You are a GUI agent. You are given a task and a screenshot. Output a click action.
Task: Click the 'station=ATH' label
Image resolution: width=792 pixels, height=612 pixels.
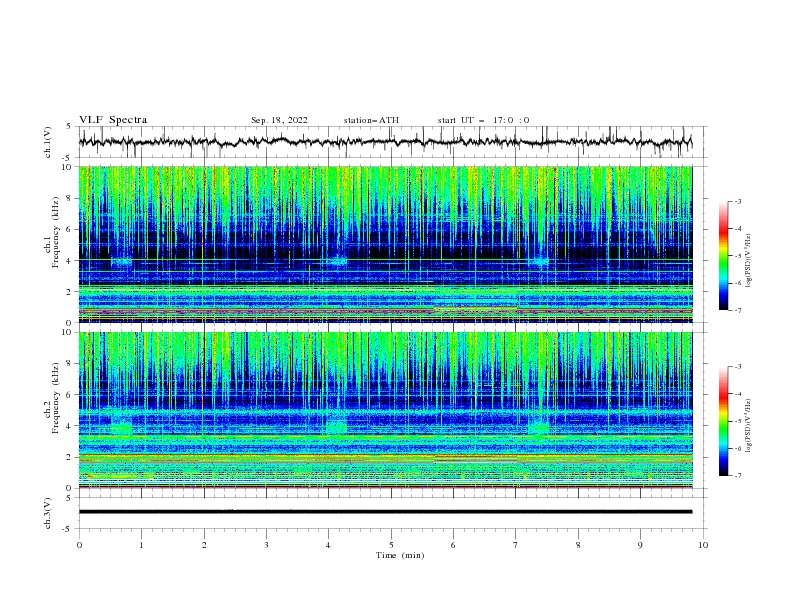[x=371, y=120]
